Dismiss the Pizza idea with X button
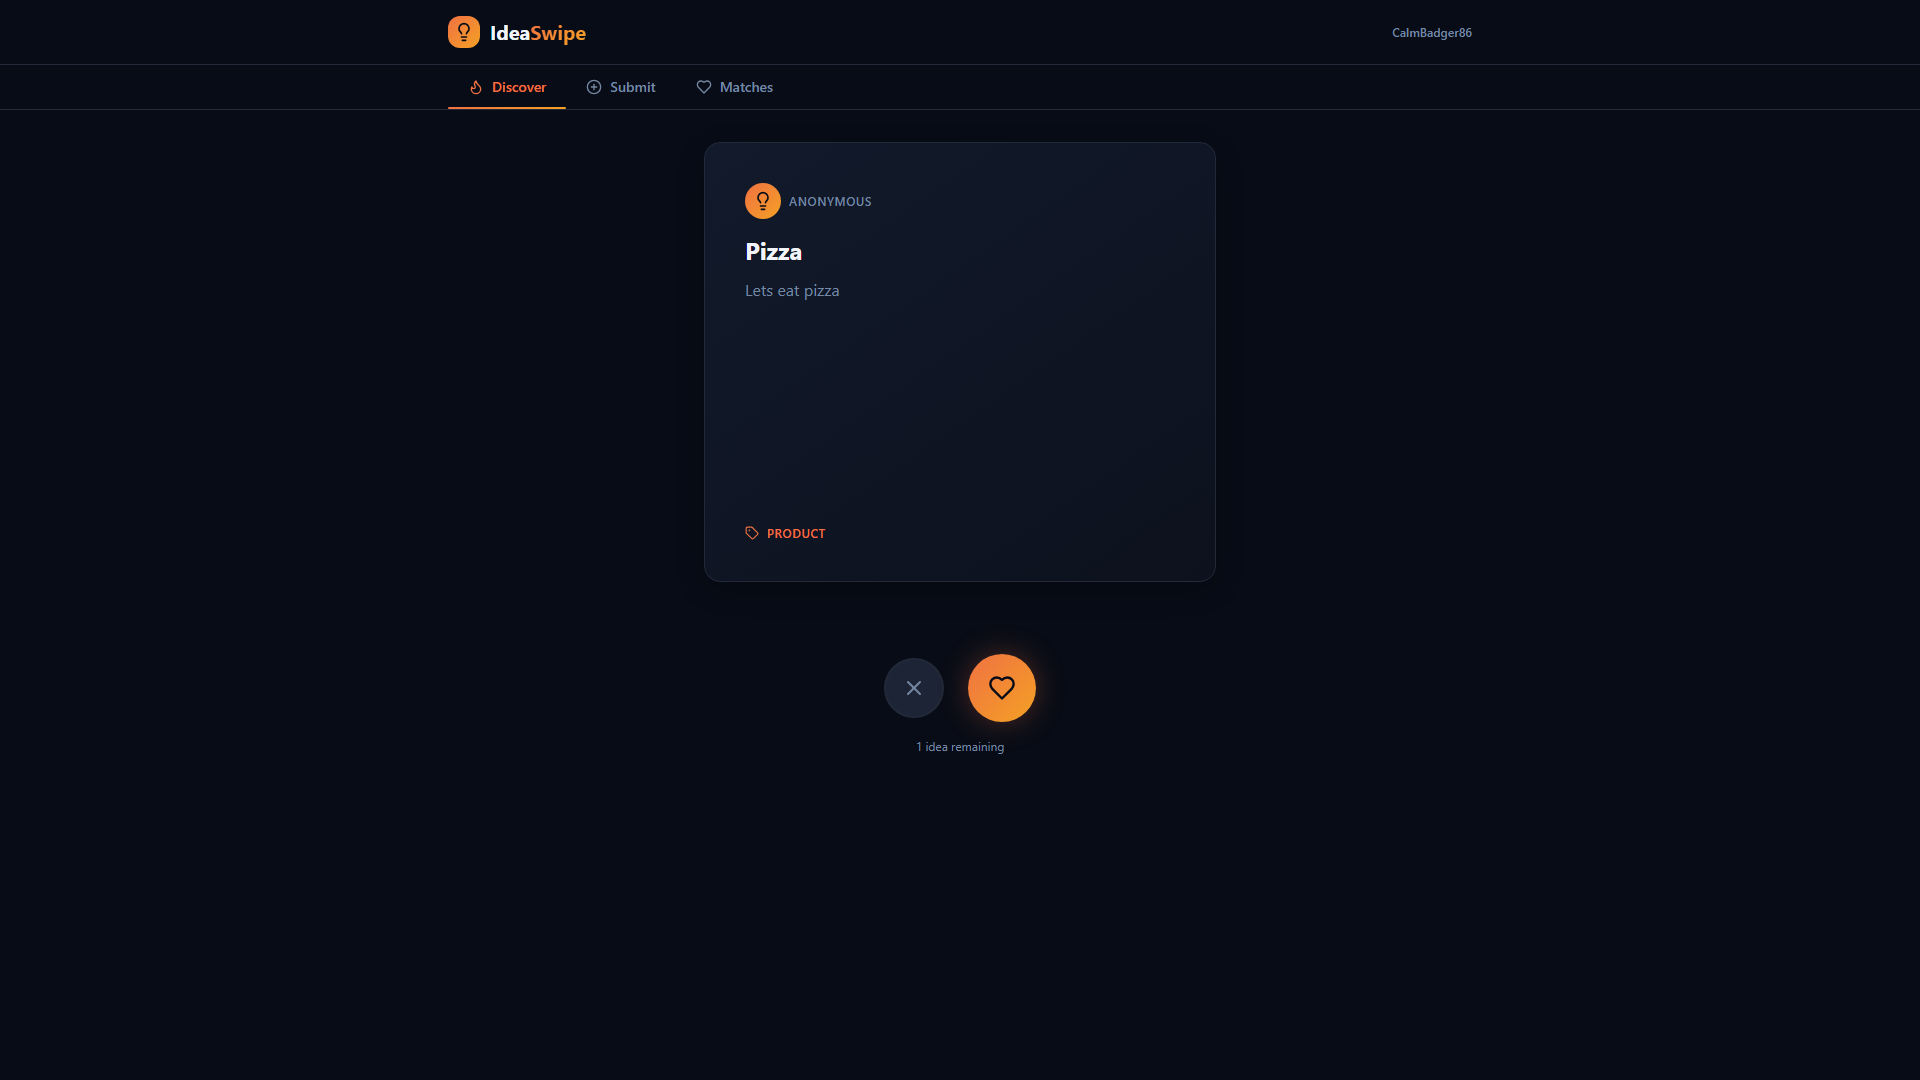Screen dimensions: 1920x1080 coord(914,688)
